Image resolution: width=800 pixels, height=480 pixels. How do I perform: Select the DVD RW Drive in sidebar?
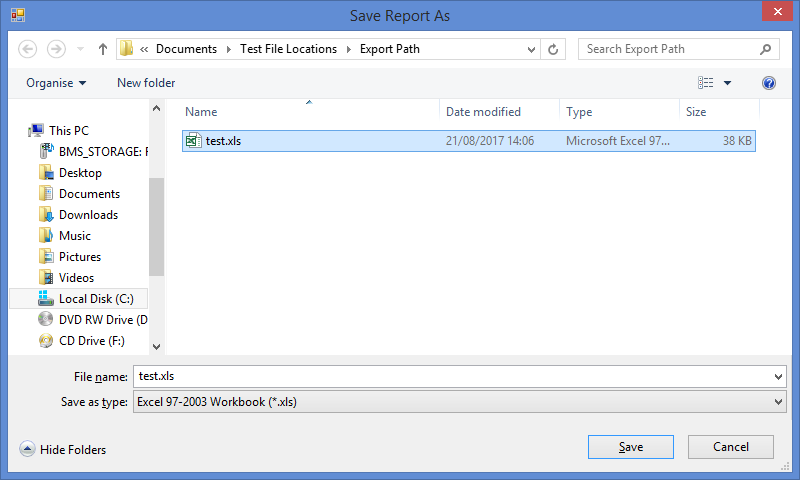point(102,320)
